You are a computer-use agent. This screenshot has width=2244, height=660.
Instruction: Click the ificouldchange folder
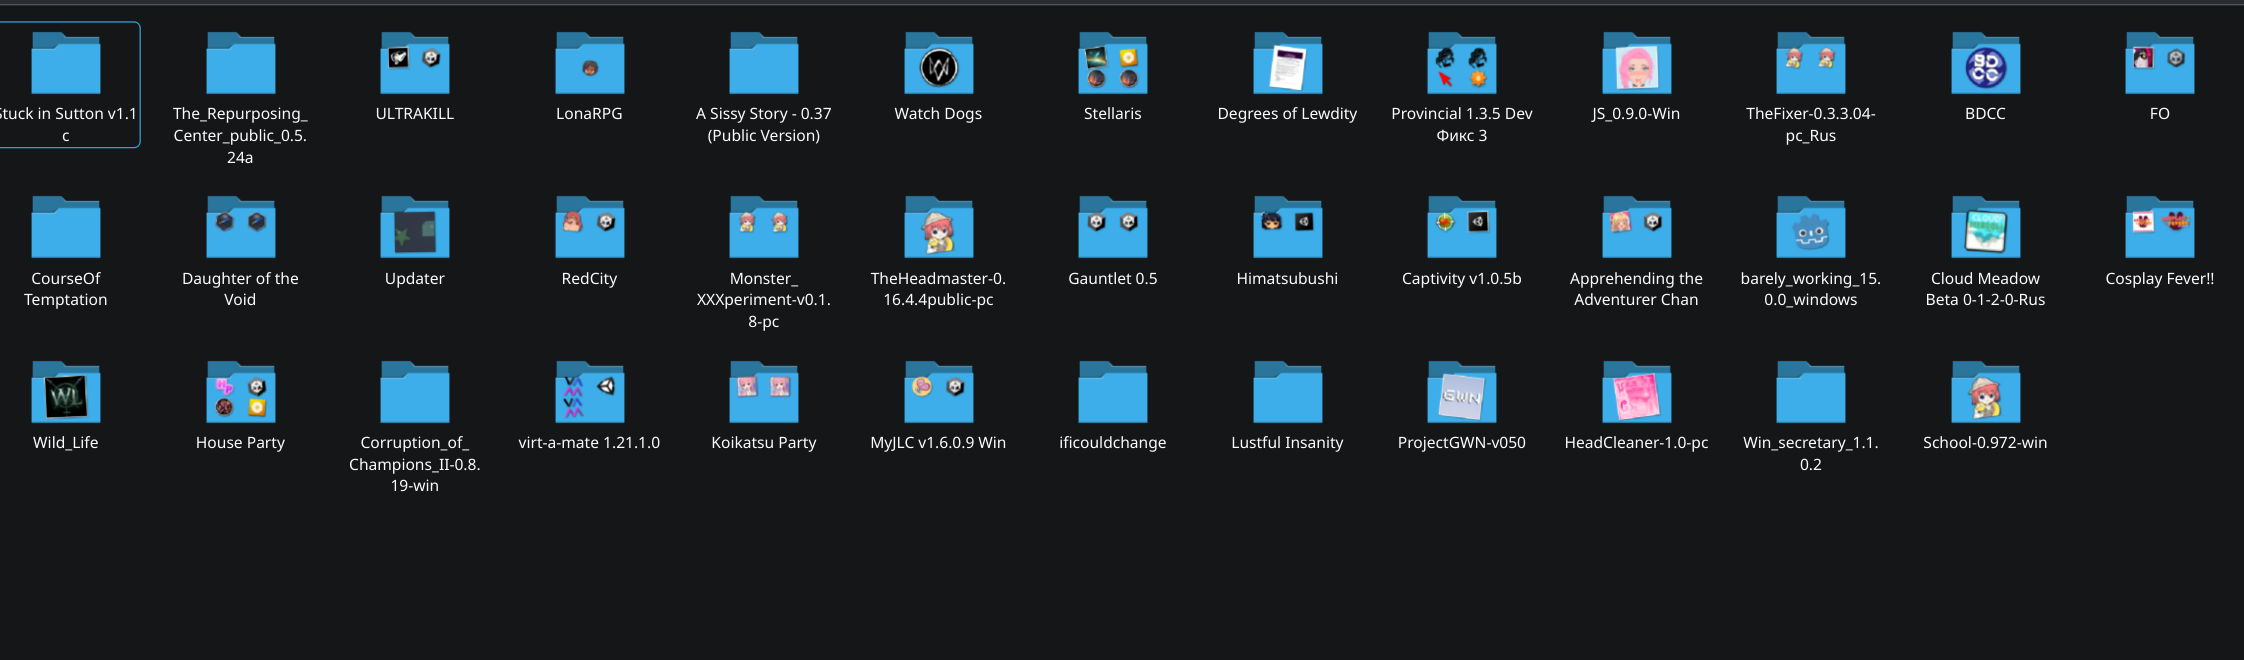coord(1112,395)
